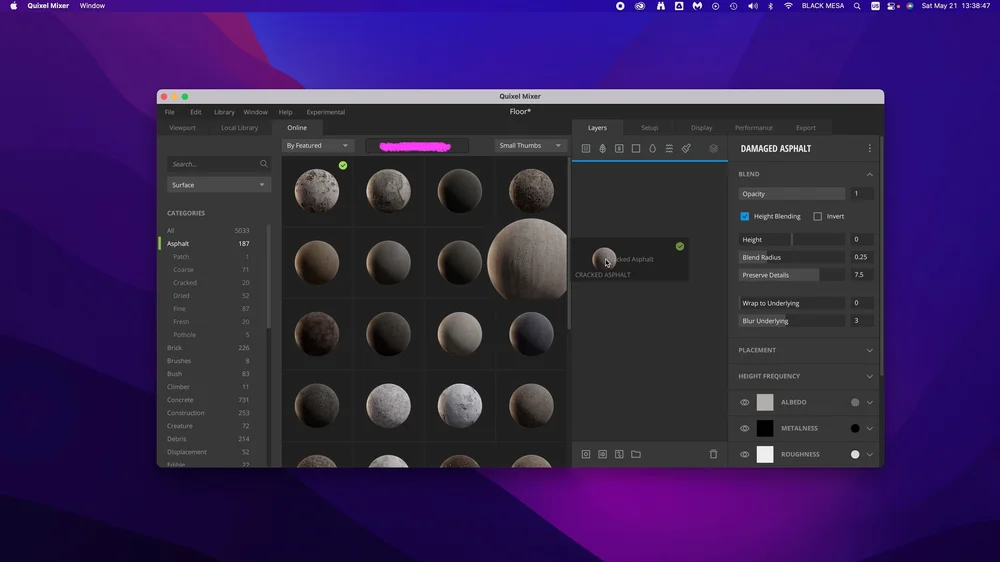
Task: Click the layer stack icon in layers toolbar
Action: pos(713,149)
